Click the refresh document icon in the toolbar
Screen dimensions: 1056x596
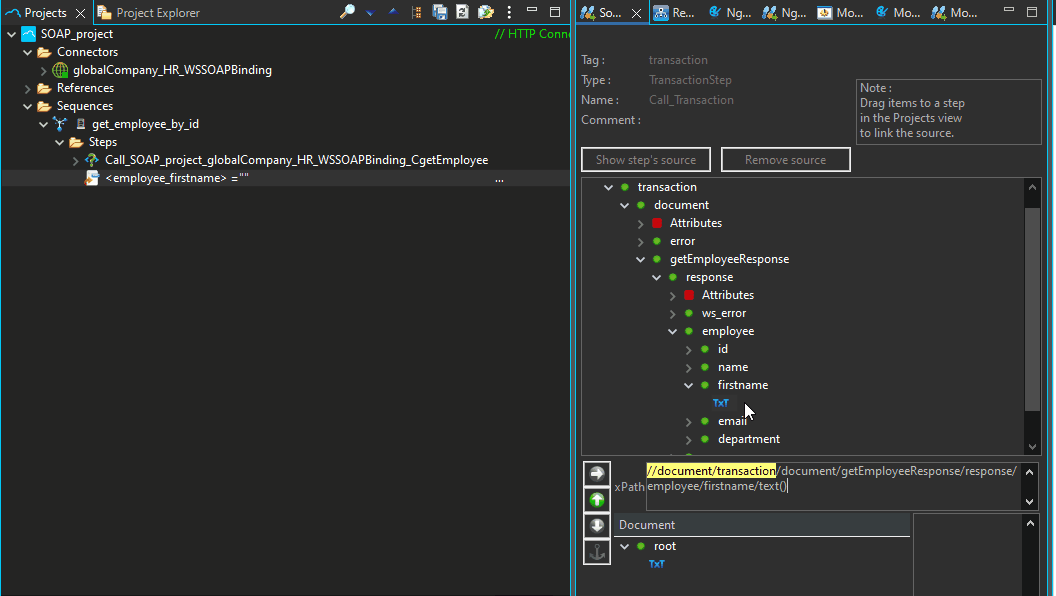coord(463,11)
